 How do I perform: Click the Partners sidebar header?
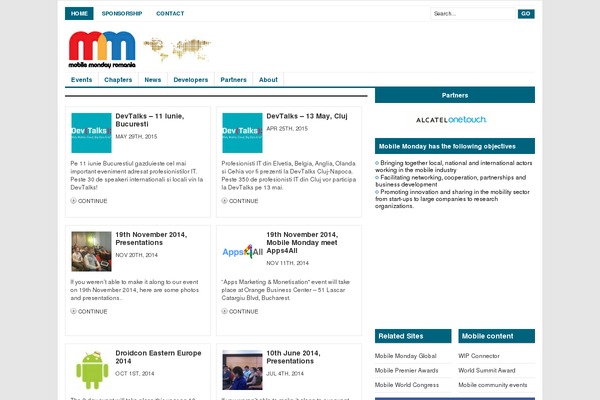point(455,95)
